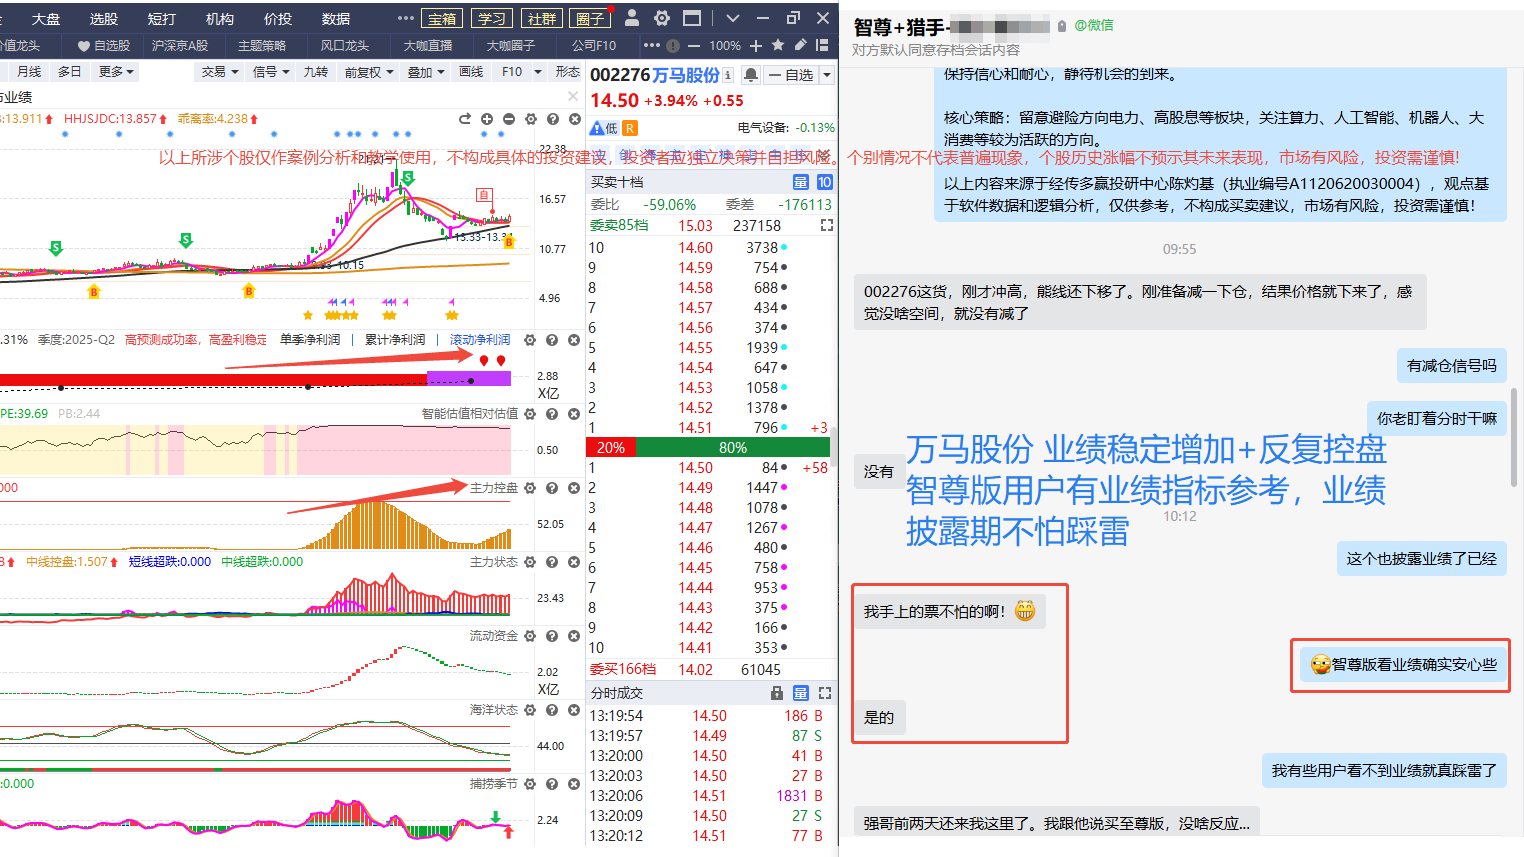The width and height of the screenshot is (1524, 857).
Task: Close the 捕捞季节 indicator panel
Action: (x=574, y=784)
